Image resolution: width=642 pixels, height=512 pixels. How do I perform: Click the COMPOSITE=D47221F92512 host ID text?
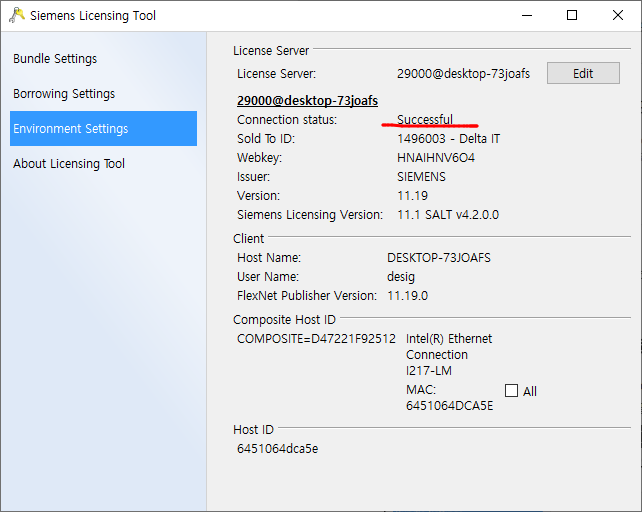(x=316, y=339)
